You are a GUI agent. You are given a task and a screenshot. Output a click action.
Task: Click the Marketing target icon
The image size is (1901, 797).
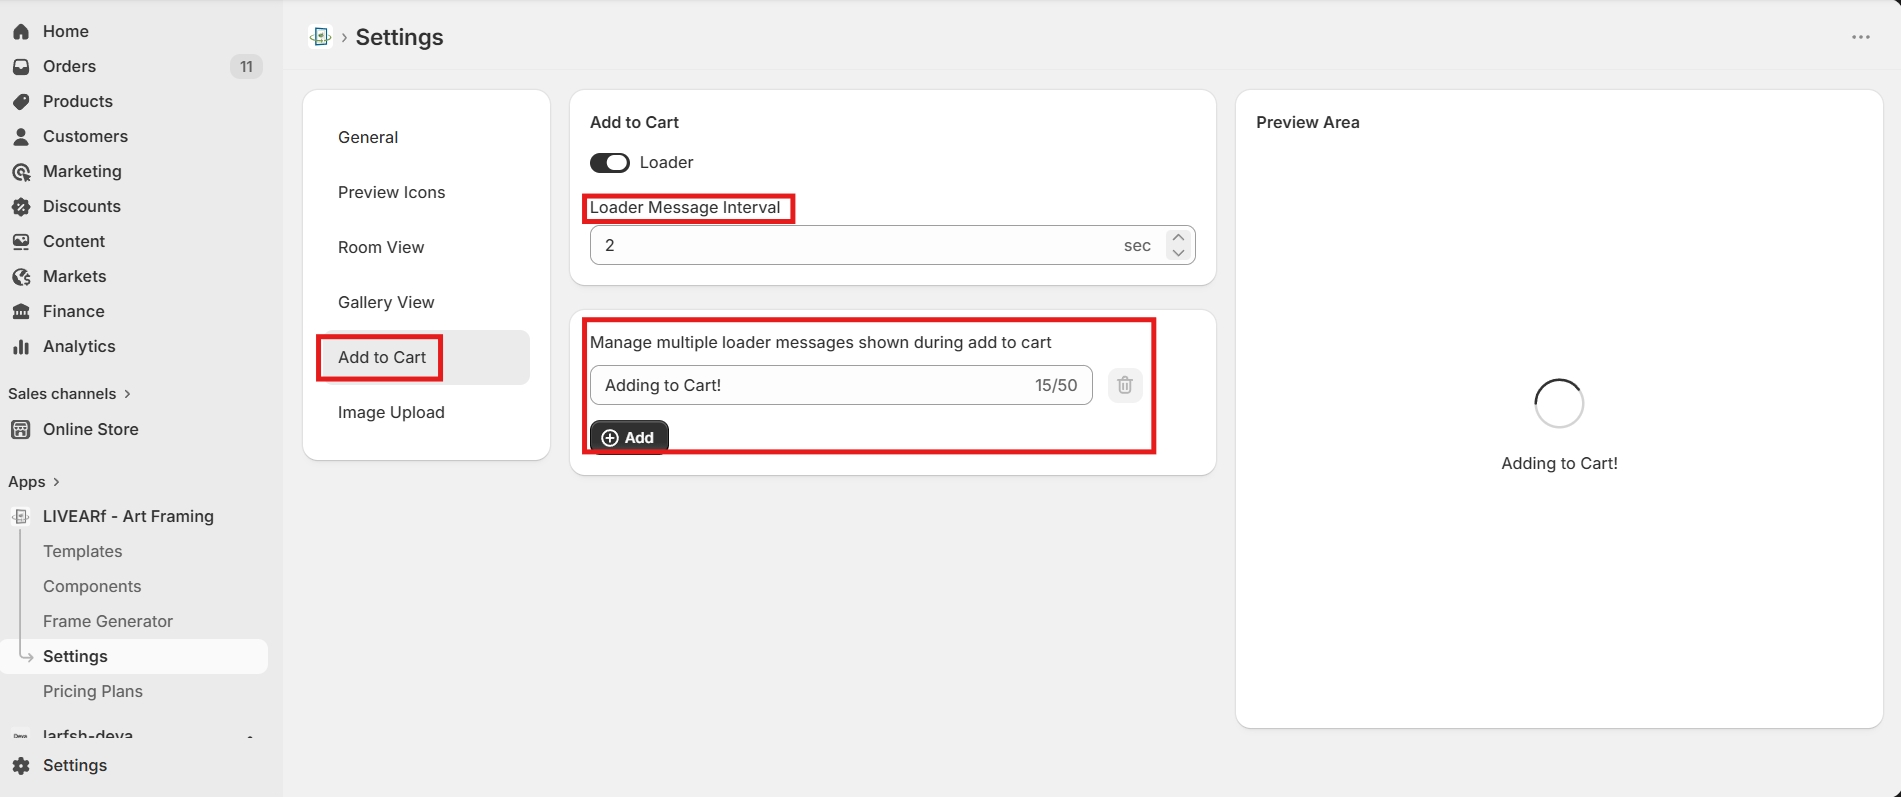tap(21, 172)
